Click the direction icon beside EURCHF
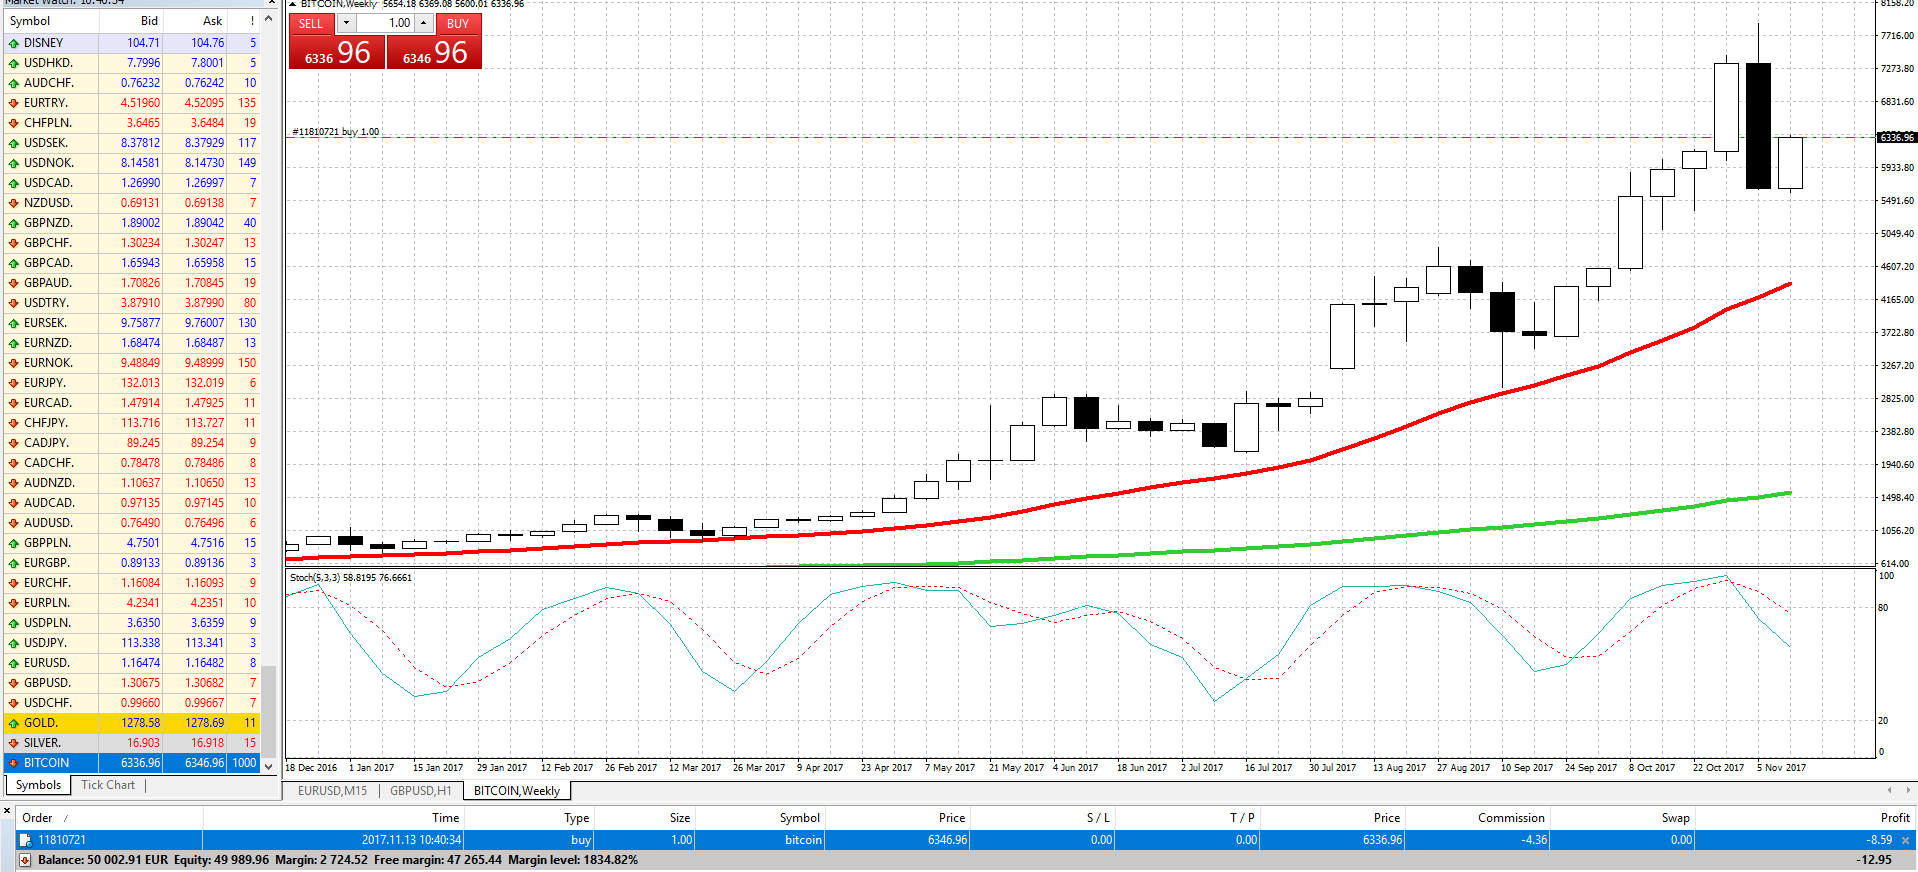 click(x=14, y=583)
